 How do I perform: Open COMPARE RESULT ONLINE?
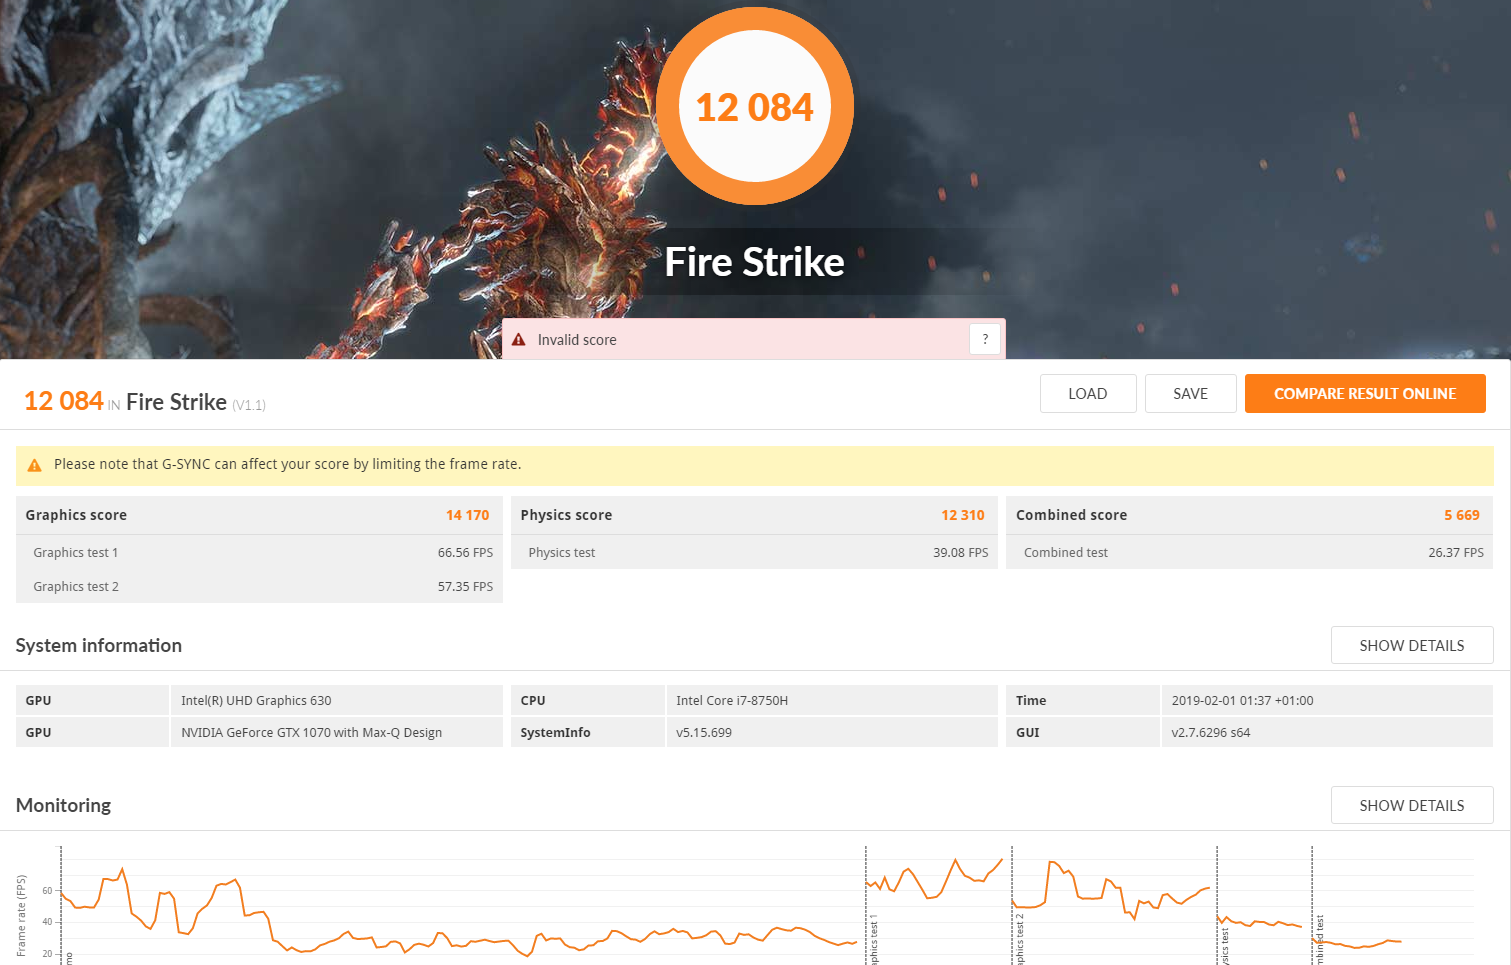pos(1365,394)
